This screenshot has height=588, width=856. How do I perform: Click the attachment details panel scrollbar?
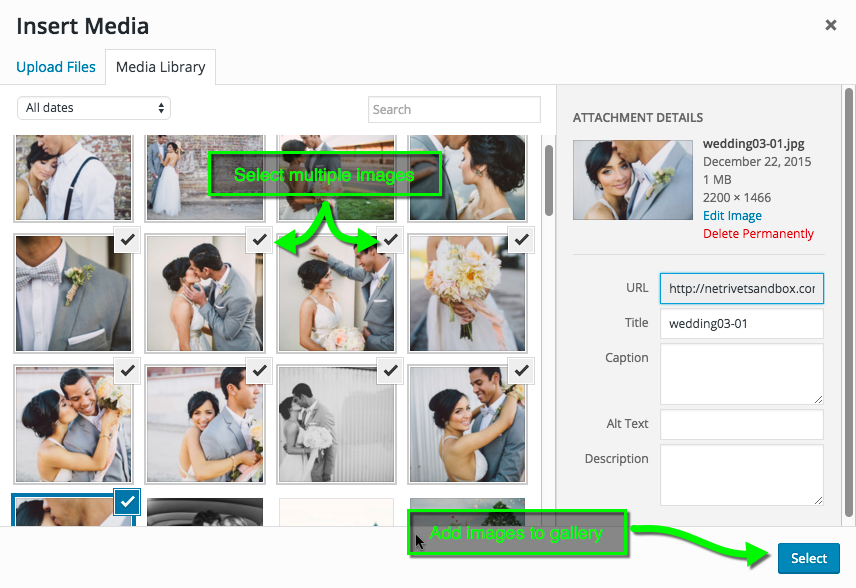[848, 302]
